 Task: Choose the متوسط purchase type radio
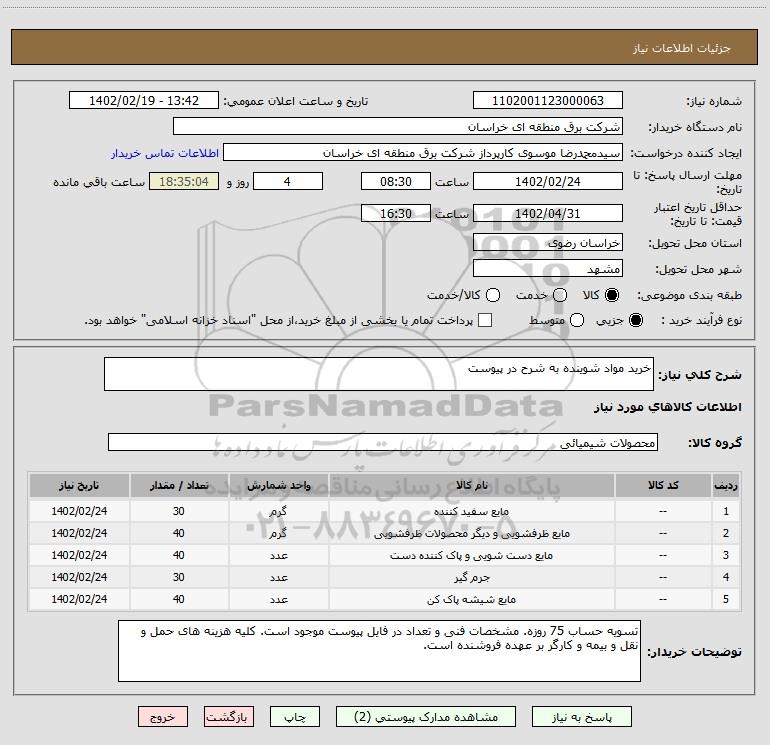[577, 320]
